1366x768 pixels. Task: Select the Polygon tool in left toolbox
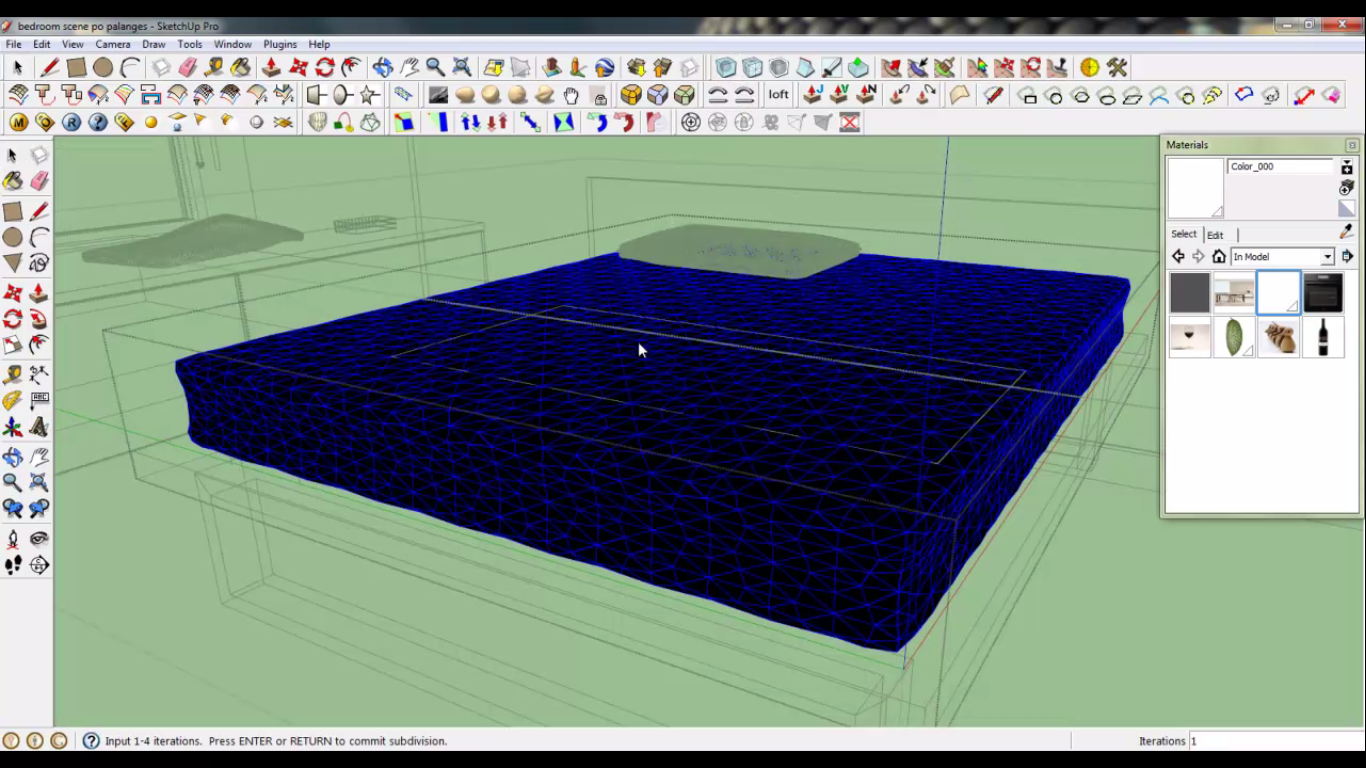point(13,263)
